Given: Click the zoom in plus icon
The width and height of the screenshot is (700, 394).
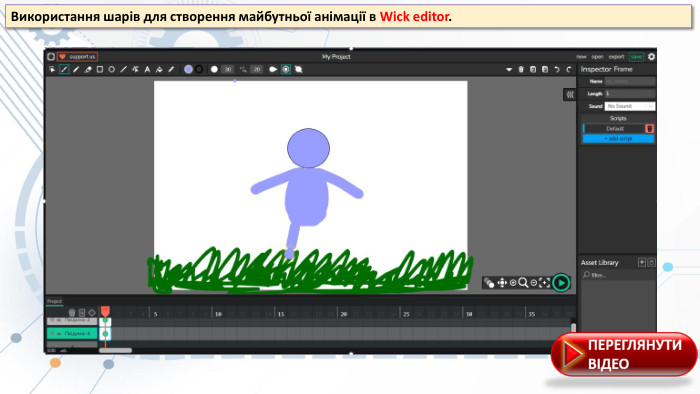Looking at the screenshot, I should pyautogui.click(x=513, y=283).
